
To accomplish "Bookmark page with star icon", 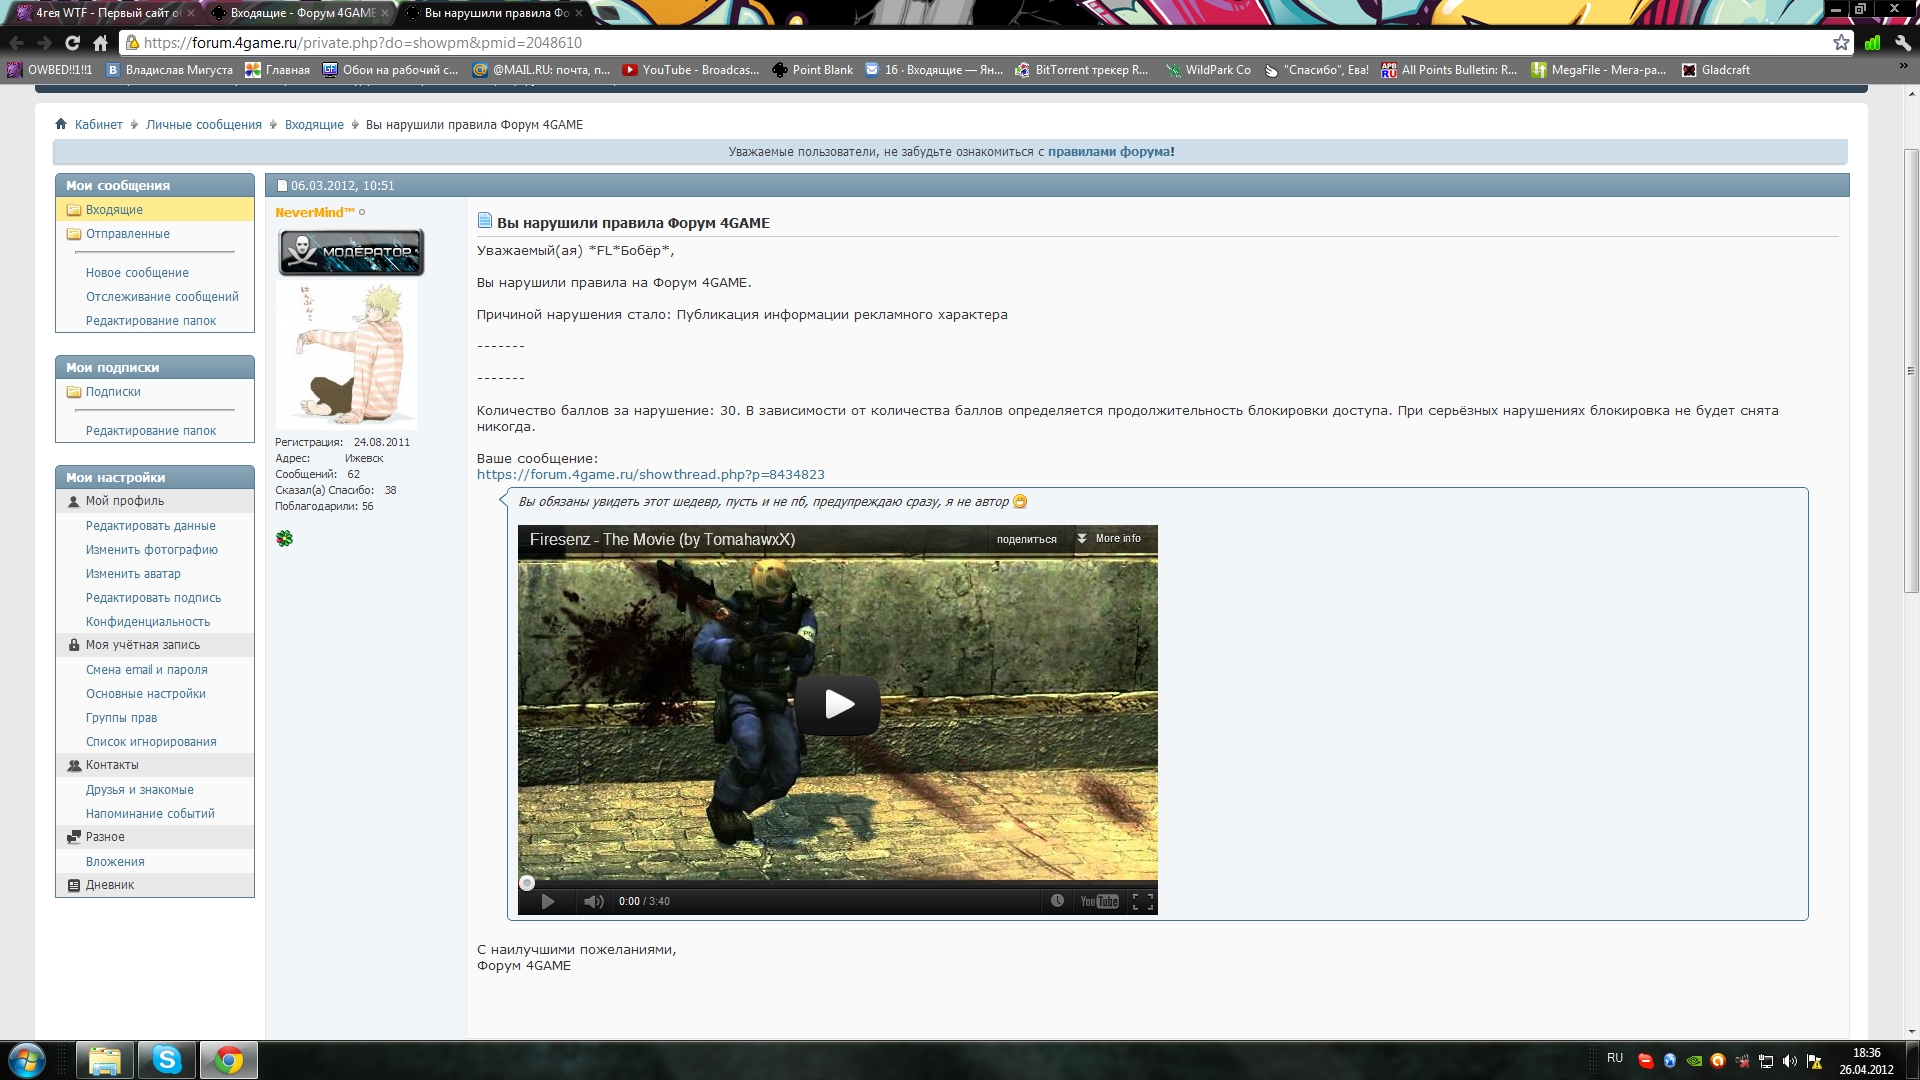I will click(1841, 43).
